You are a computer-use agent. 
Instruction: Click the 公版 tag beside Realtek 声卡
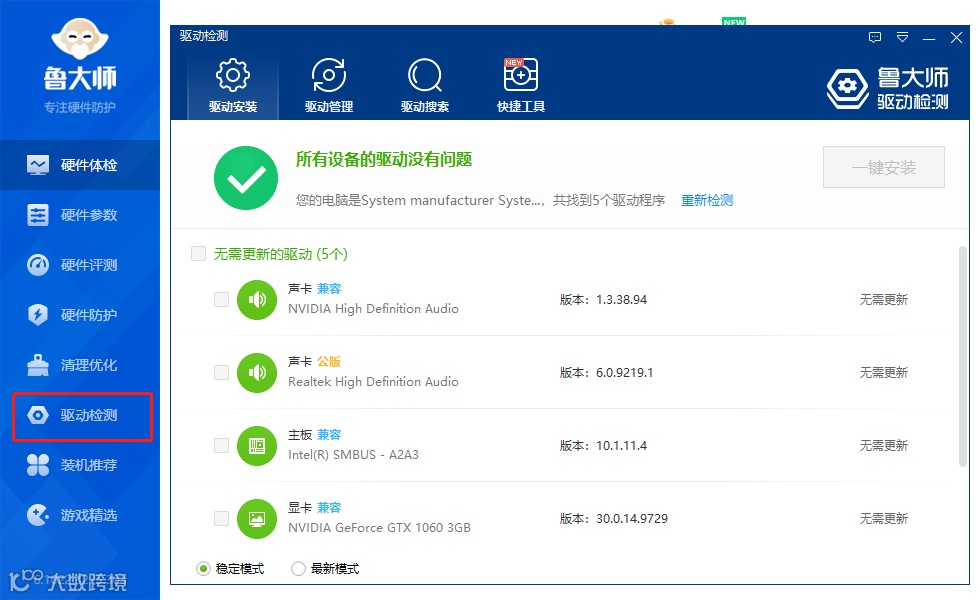point(329,361)
